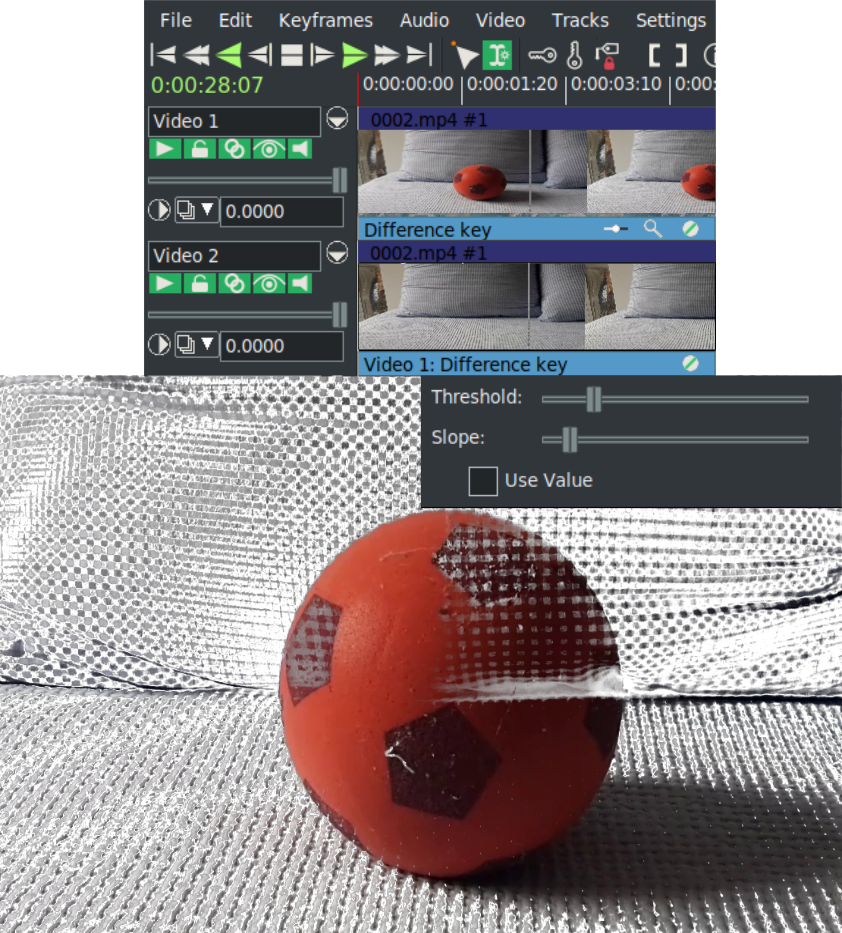
Task: Expand the Video 2 track options menu
Action: [x=337, y=254]
